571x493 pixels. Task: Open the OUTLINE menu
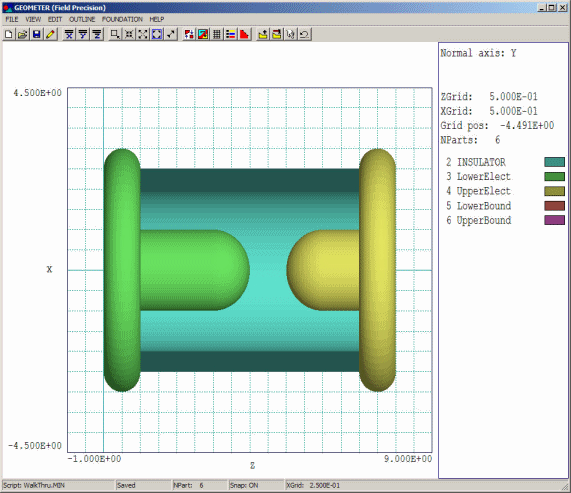point(82,19)
